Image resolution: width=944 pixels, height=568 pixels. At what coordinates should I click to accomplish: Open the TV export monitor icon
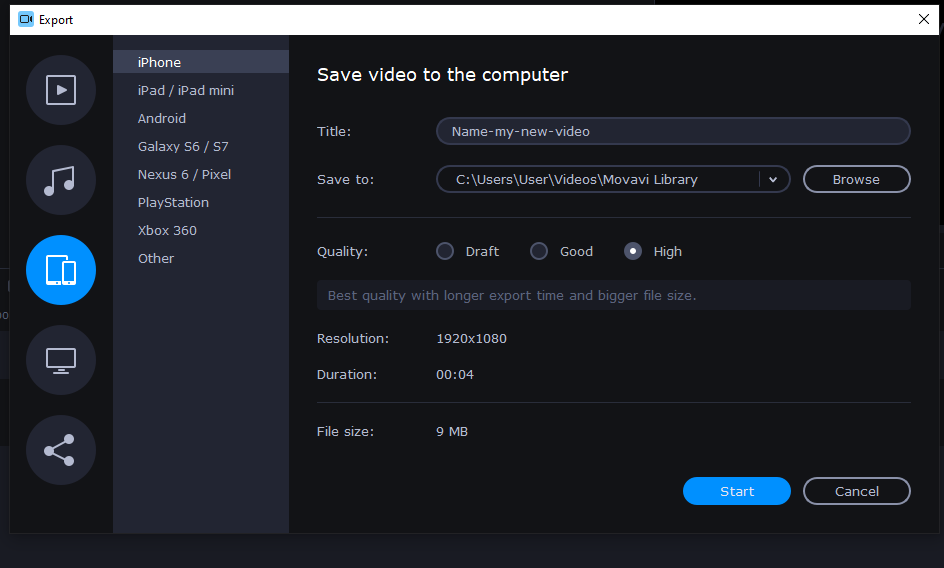click(61, 360)
